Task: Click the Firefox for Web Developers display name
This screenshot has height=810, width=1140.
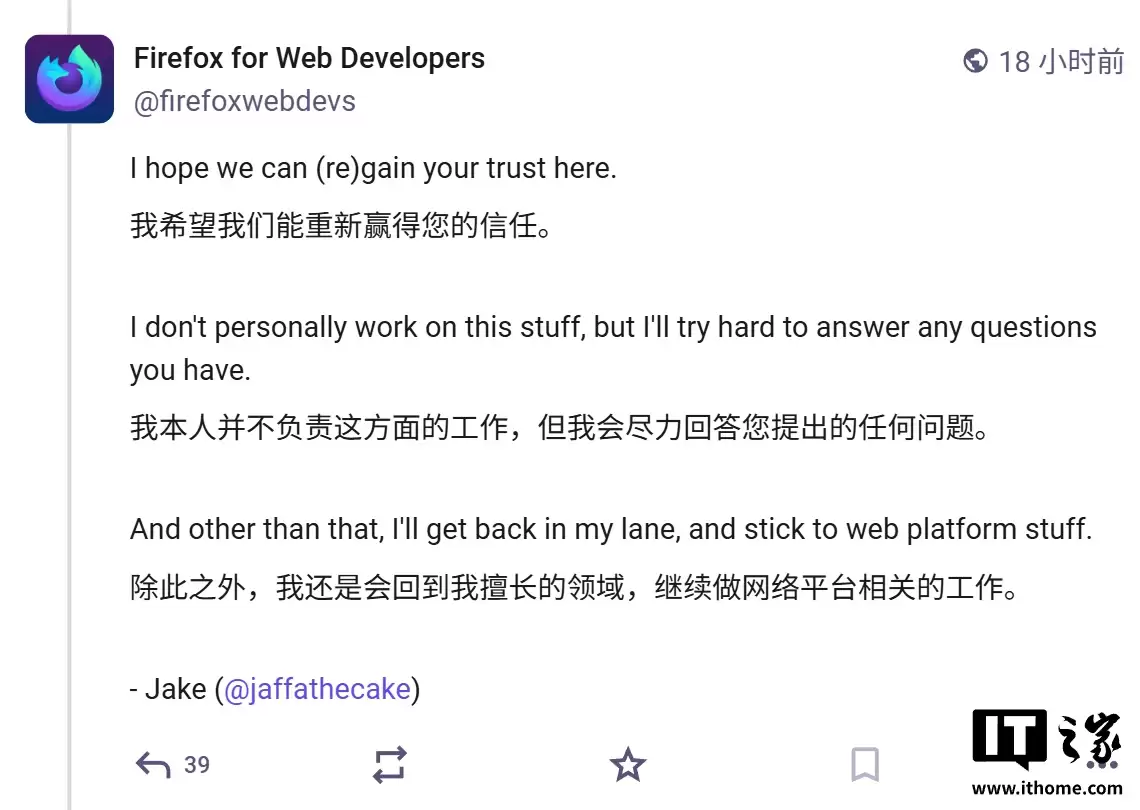Action: coord(308,58)
